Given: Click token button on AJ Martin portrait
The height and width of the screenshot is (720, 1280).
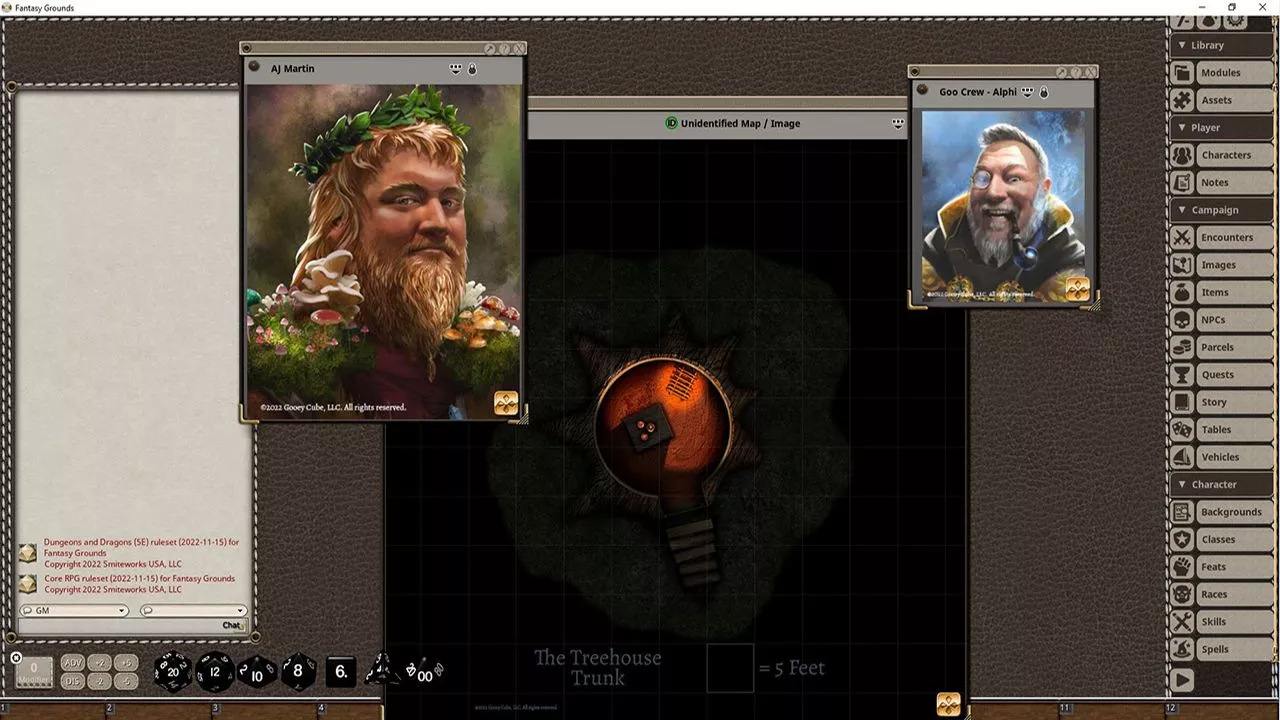Looking at the screenshot, I should [x=506, y=402].
